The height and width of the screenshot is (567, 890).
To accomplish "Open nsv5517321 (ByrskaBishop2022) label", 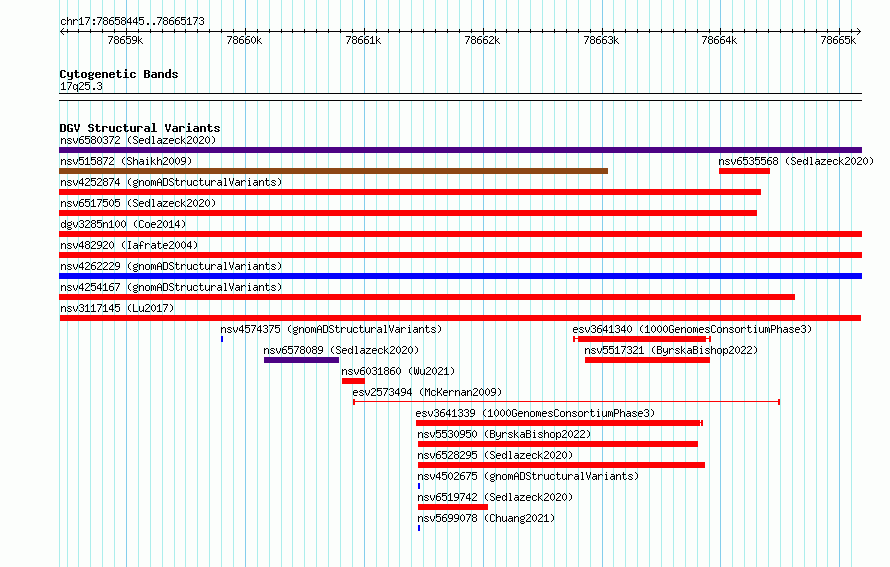I will (671, 350).
